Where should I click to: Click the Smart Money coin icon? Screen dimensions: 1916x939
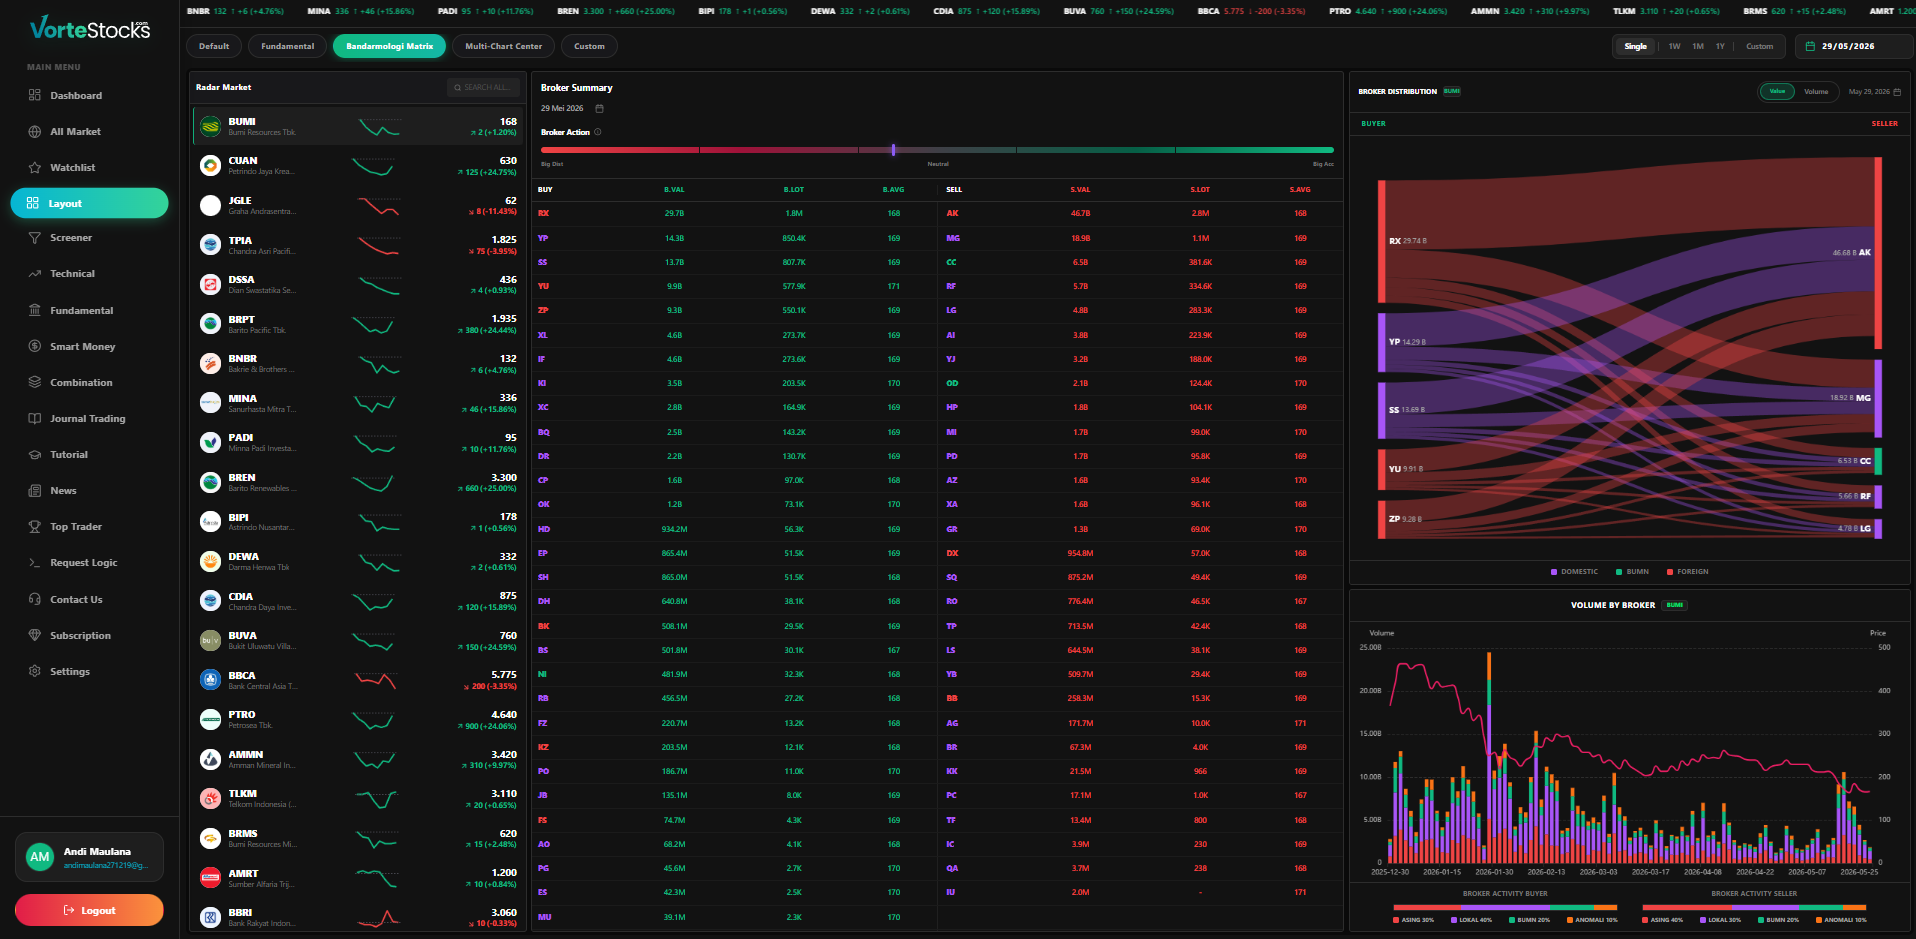click(34, 346)
